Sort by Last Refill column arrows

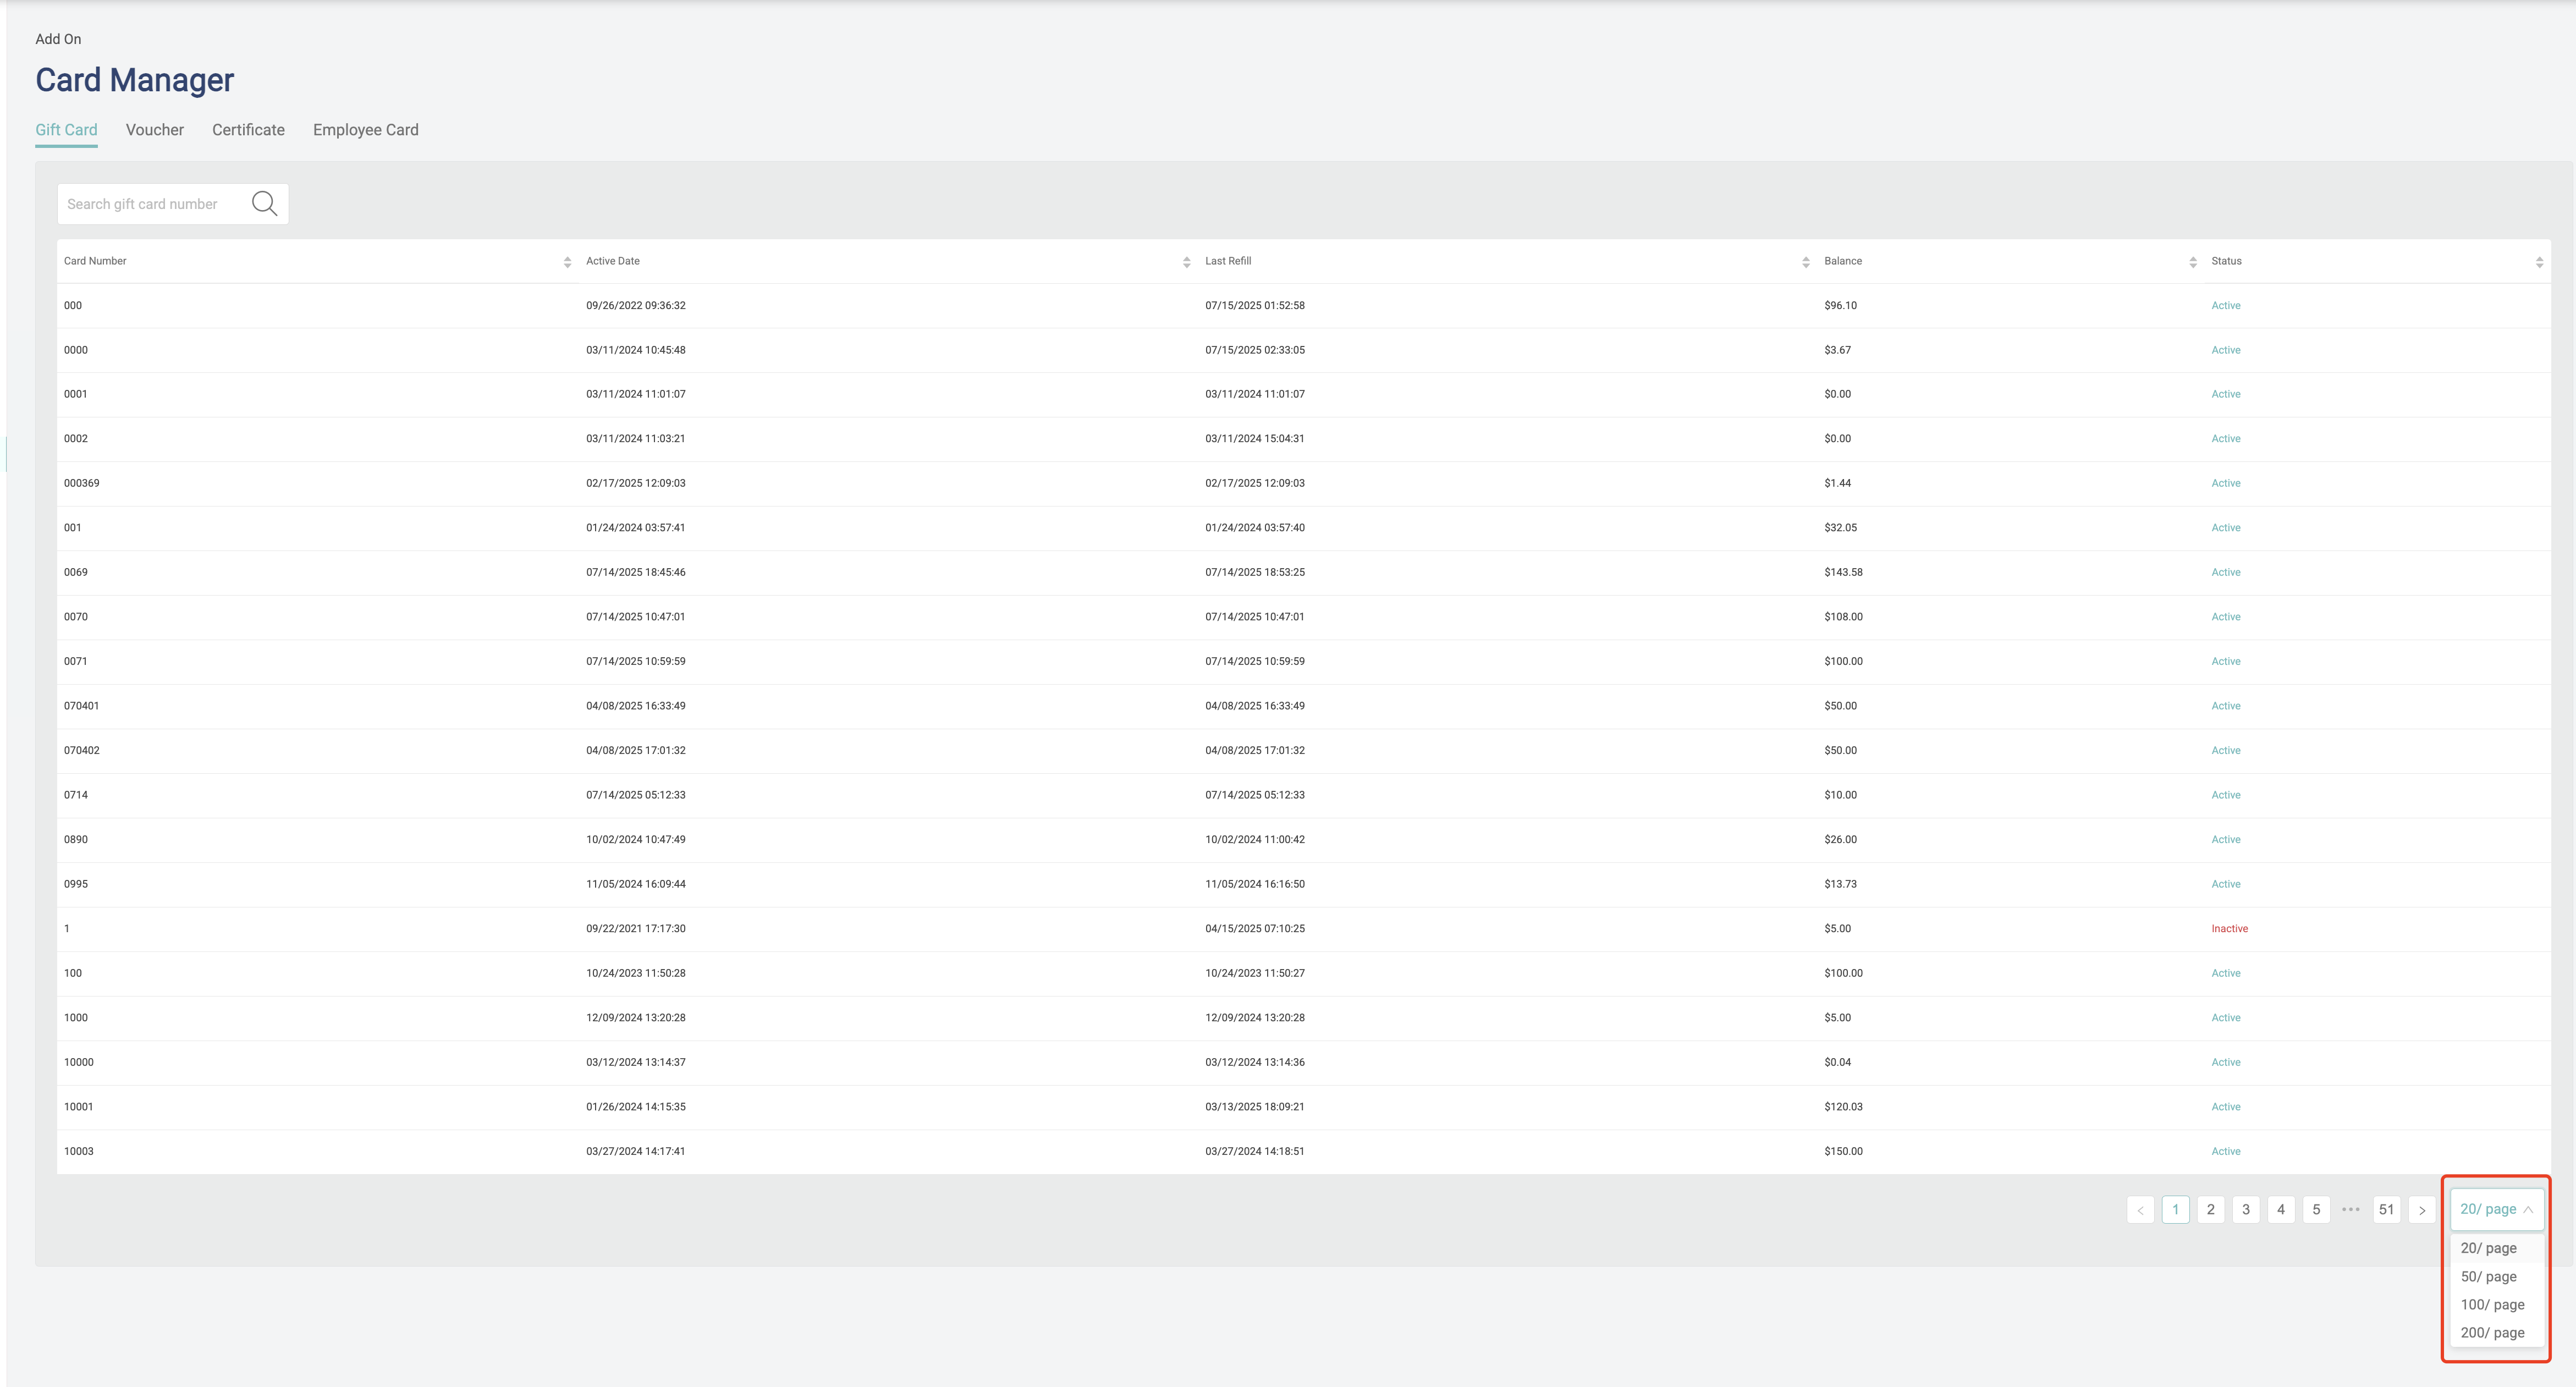tap(1805, 262)
